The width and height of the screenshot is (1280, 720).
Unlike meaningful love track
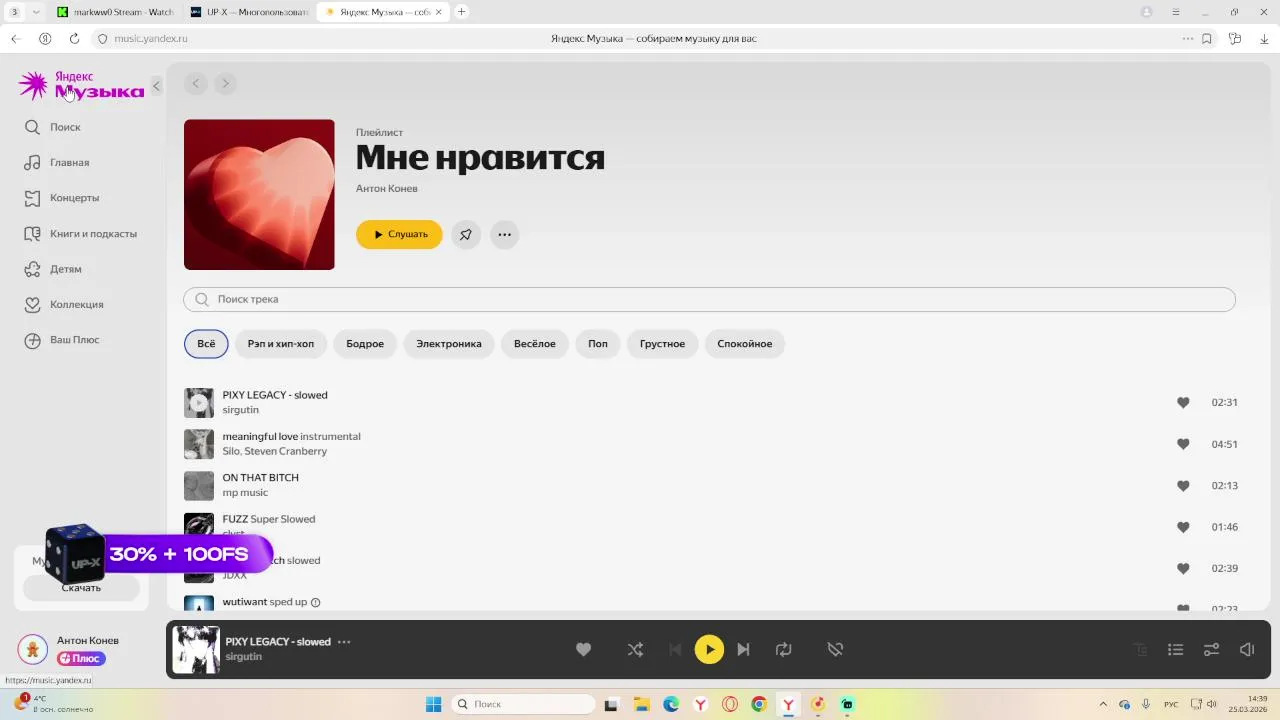[1183, 444]
